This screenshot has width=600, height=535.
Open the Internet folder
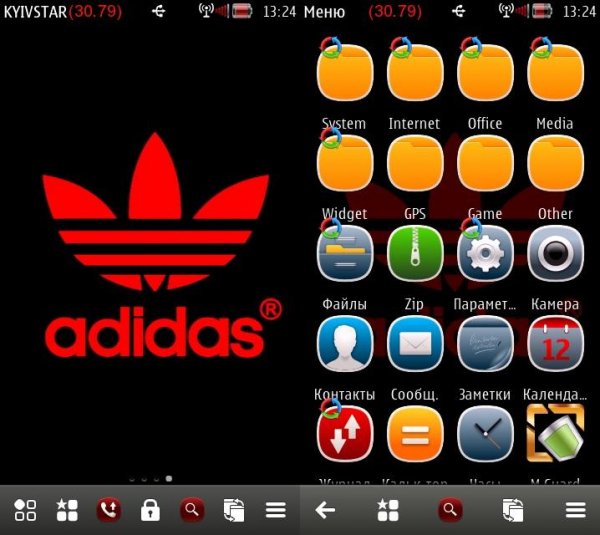[x=415, y=73]
